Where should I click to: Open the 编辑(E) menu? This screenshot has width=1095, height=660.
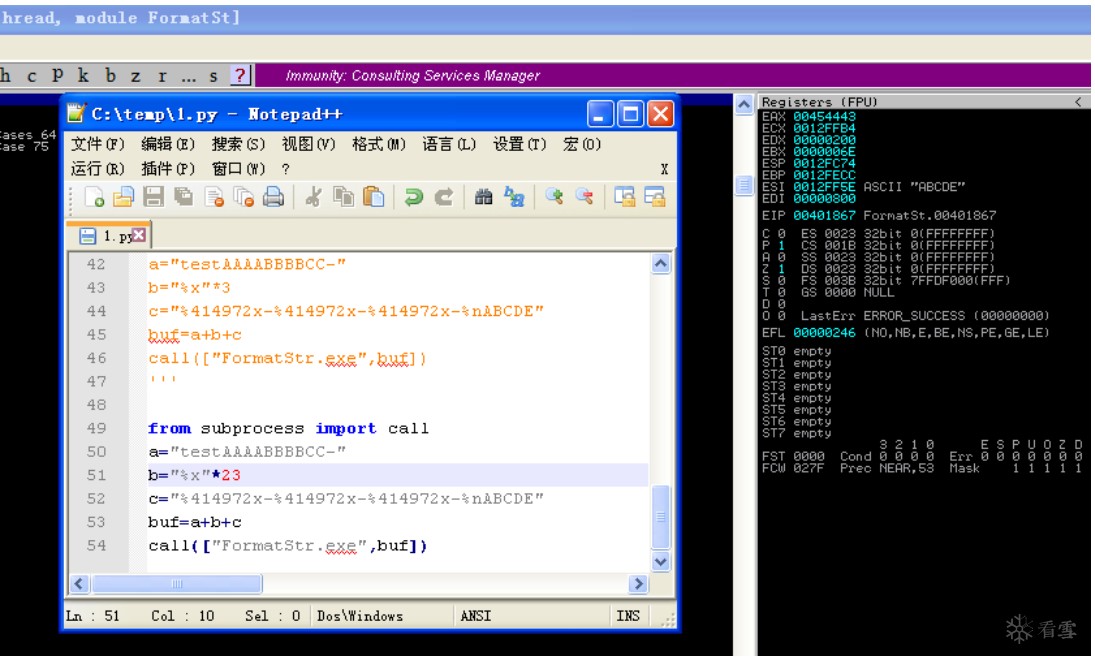point(168,145)
